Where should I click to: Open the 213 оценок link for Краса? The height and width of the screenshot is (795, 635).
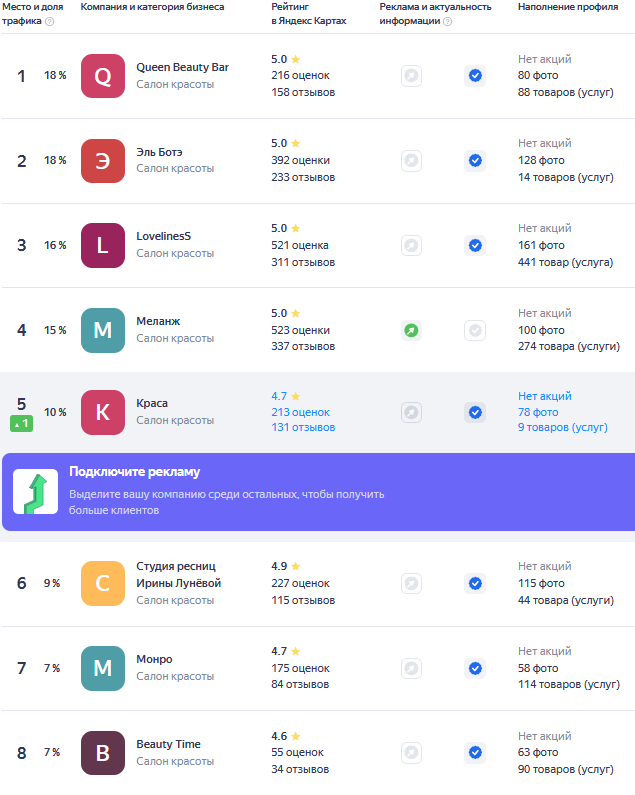[x=300, y=412]
